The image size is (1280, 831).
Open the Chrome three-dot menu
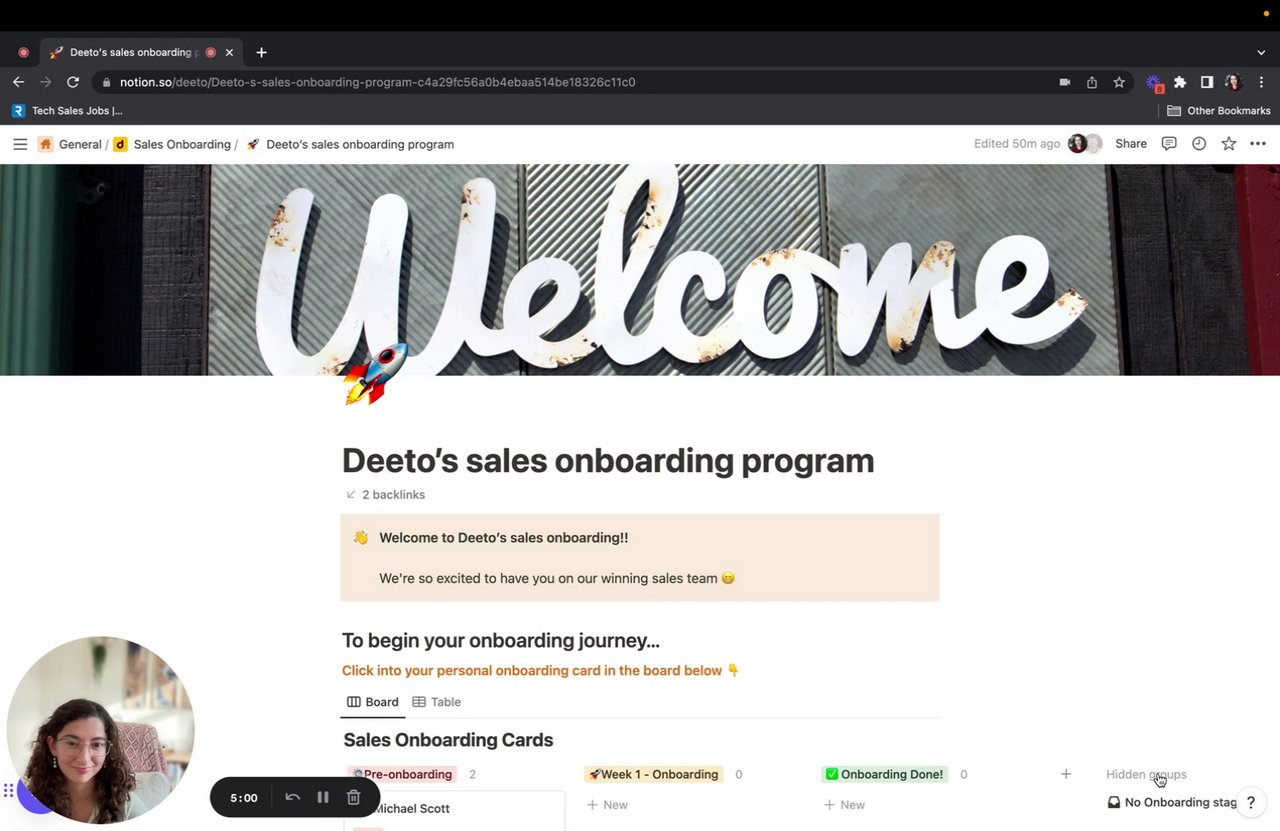(x=1261, y=82)
